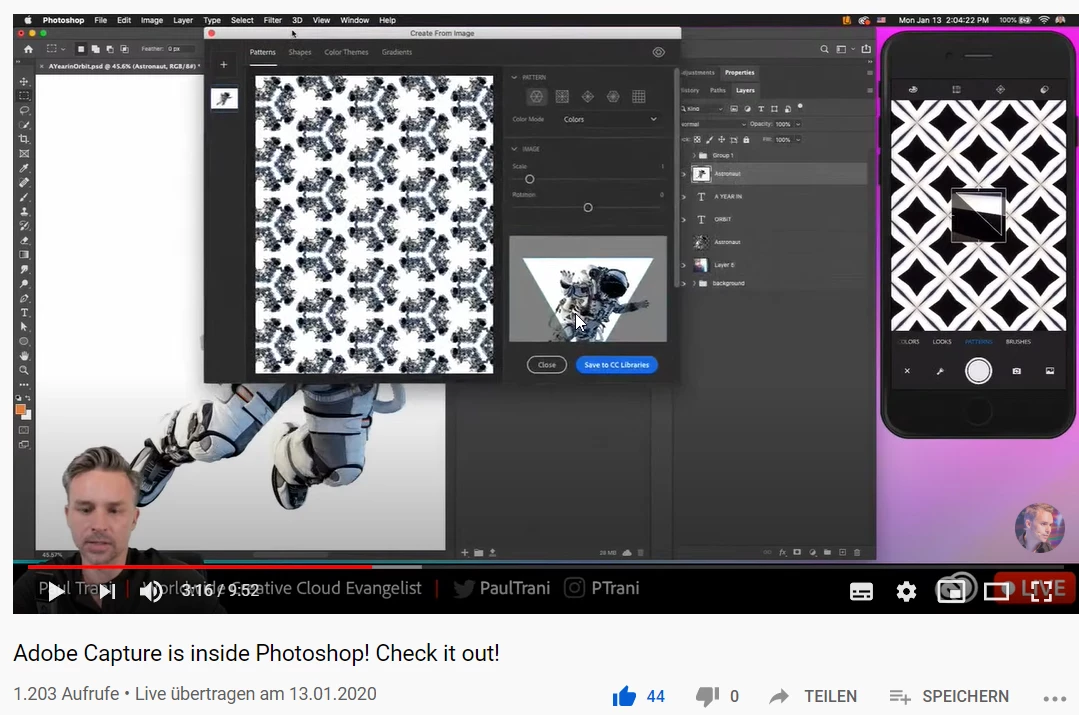The width and height of the screenshot is (1079, 715).
Task: Toggle visibility of A YEAR IN layer
Action: [x=683, y=197]
